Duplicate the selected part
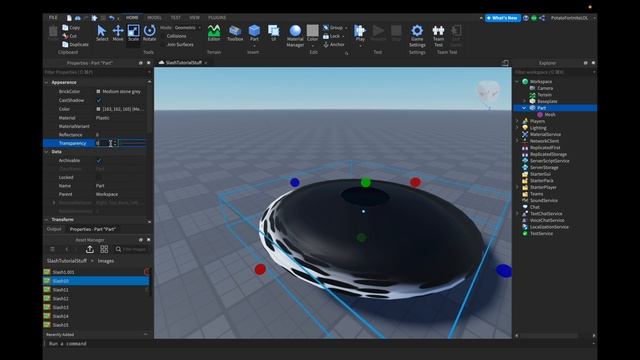640x360 pixels. click(x=76, y=44)
